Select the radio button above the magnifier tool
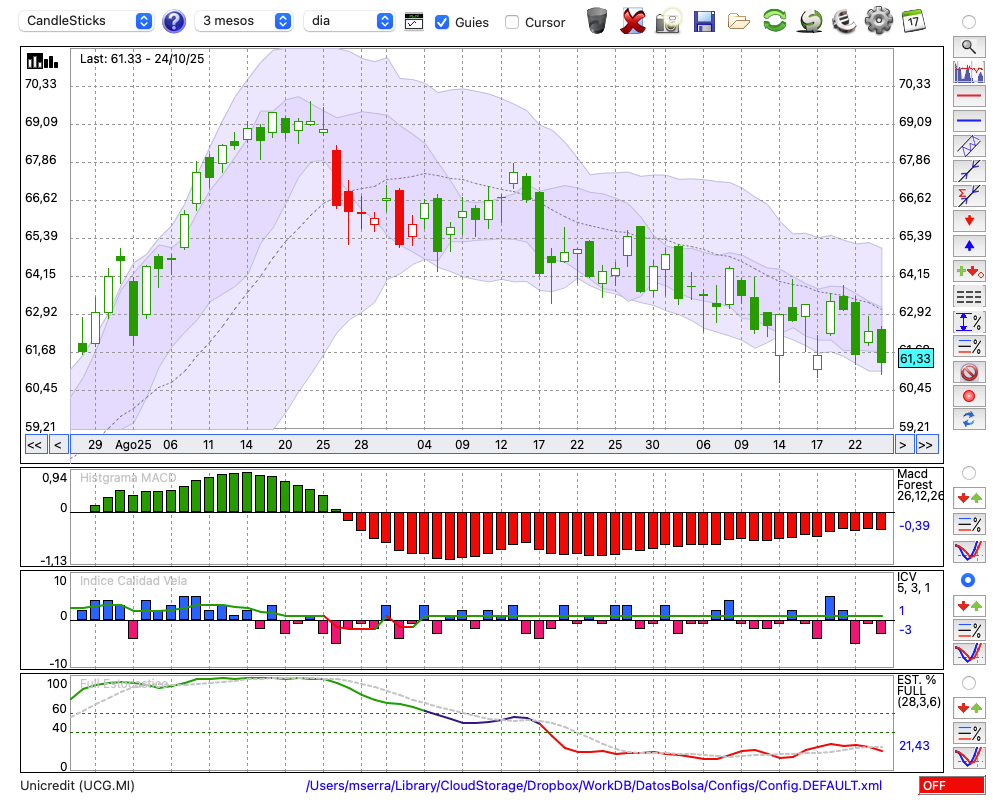Viewport: 1000px width, 800px height. 969,22
